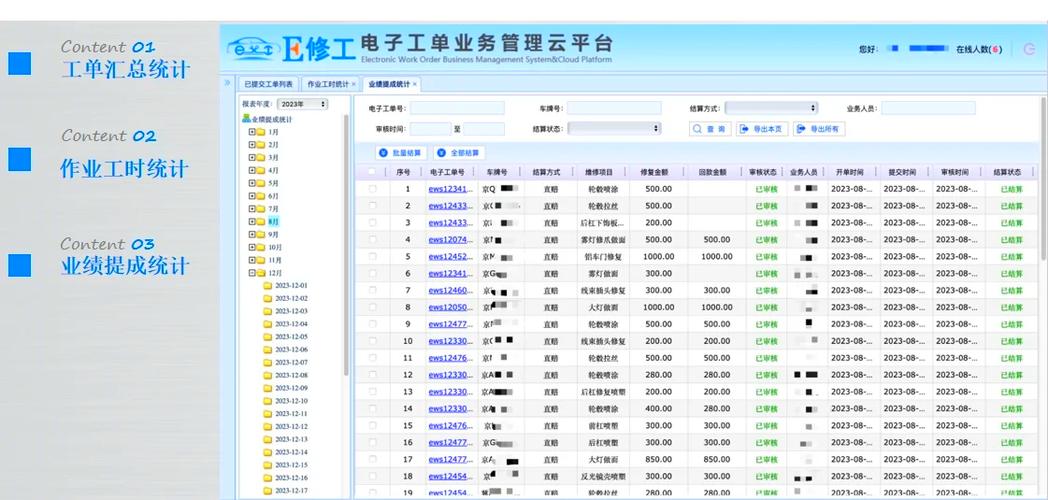The height and width of the screenshot is (500, 1048).
Task: Focus the 电子工单号 input field
Action: tap(457, 108)
